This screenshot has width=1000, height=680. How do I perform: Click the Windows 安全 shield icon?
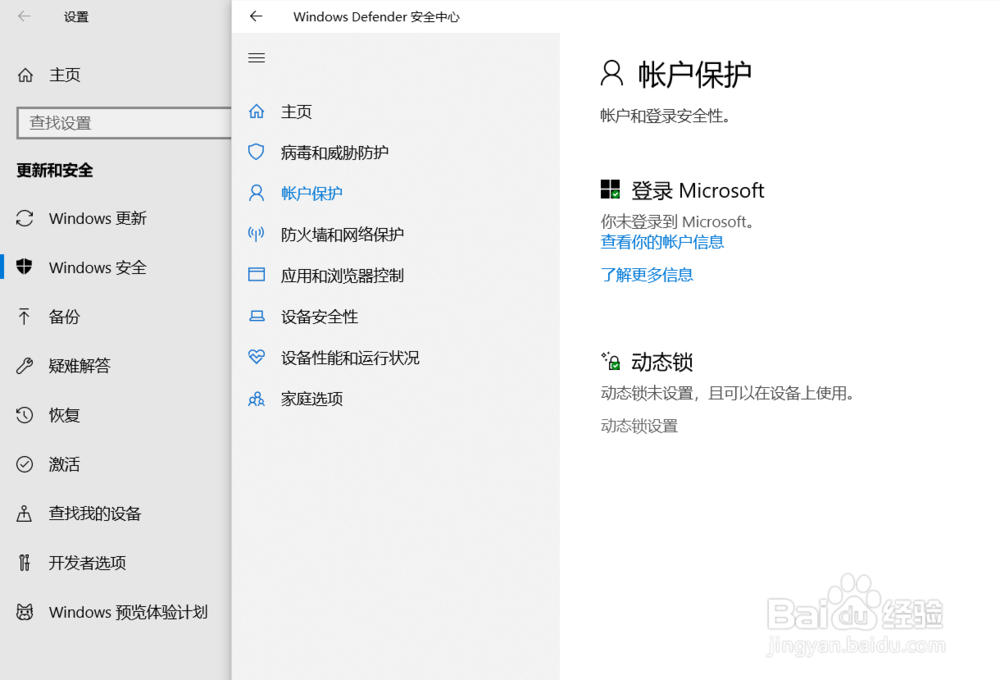(25, 267)
